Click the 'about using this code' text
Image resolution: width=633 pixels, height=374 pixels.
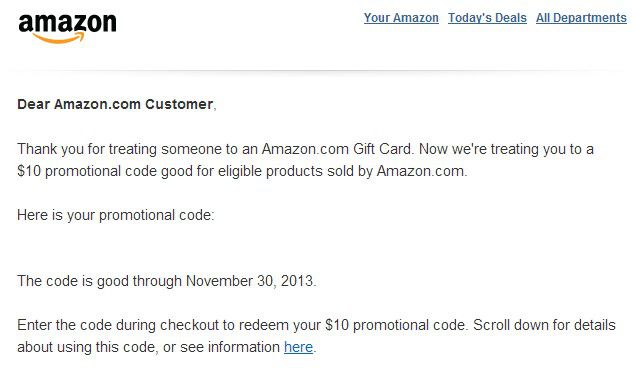pos(88,347)
